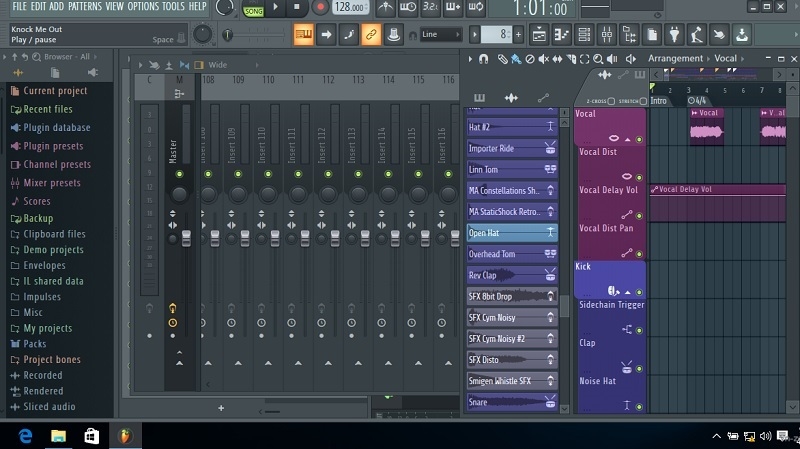Click the Countdown before recording icon
800x449 pixels.
[430, 7]
